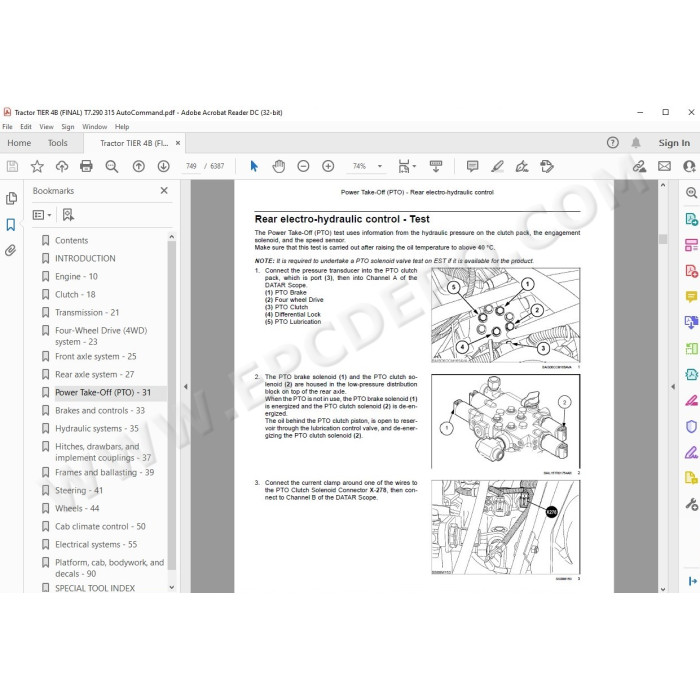Viewport: 700px width, 700px height.
Task: Jump to Clutch - 18 bookmark
Action: pyautogui.click(x=75, y=295)
